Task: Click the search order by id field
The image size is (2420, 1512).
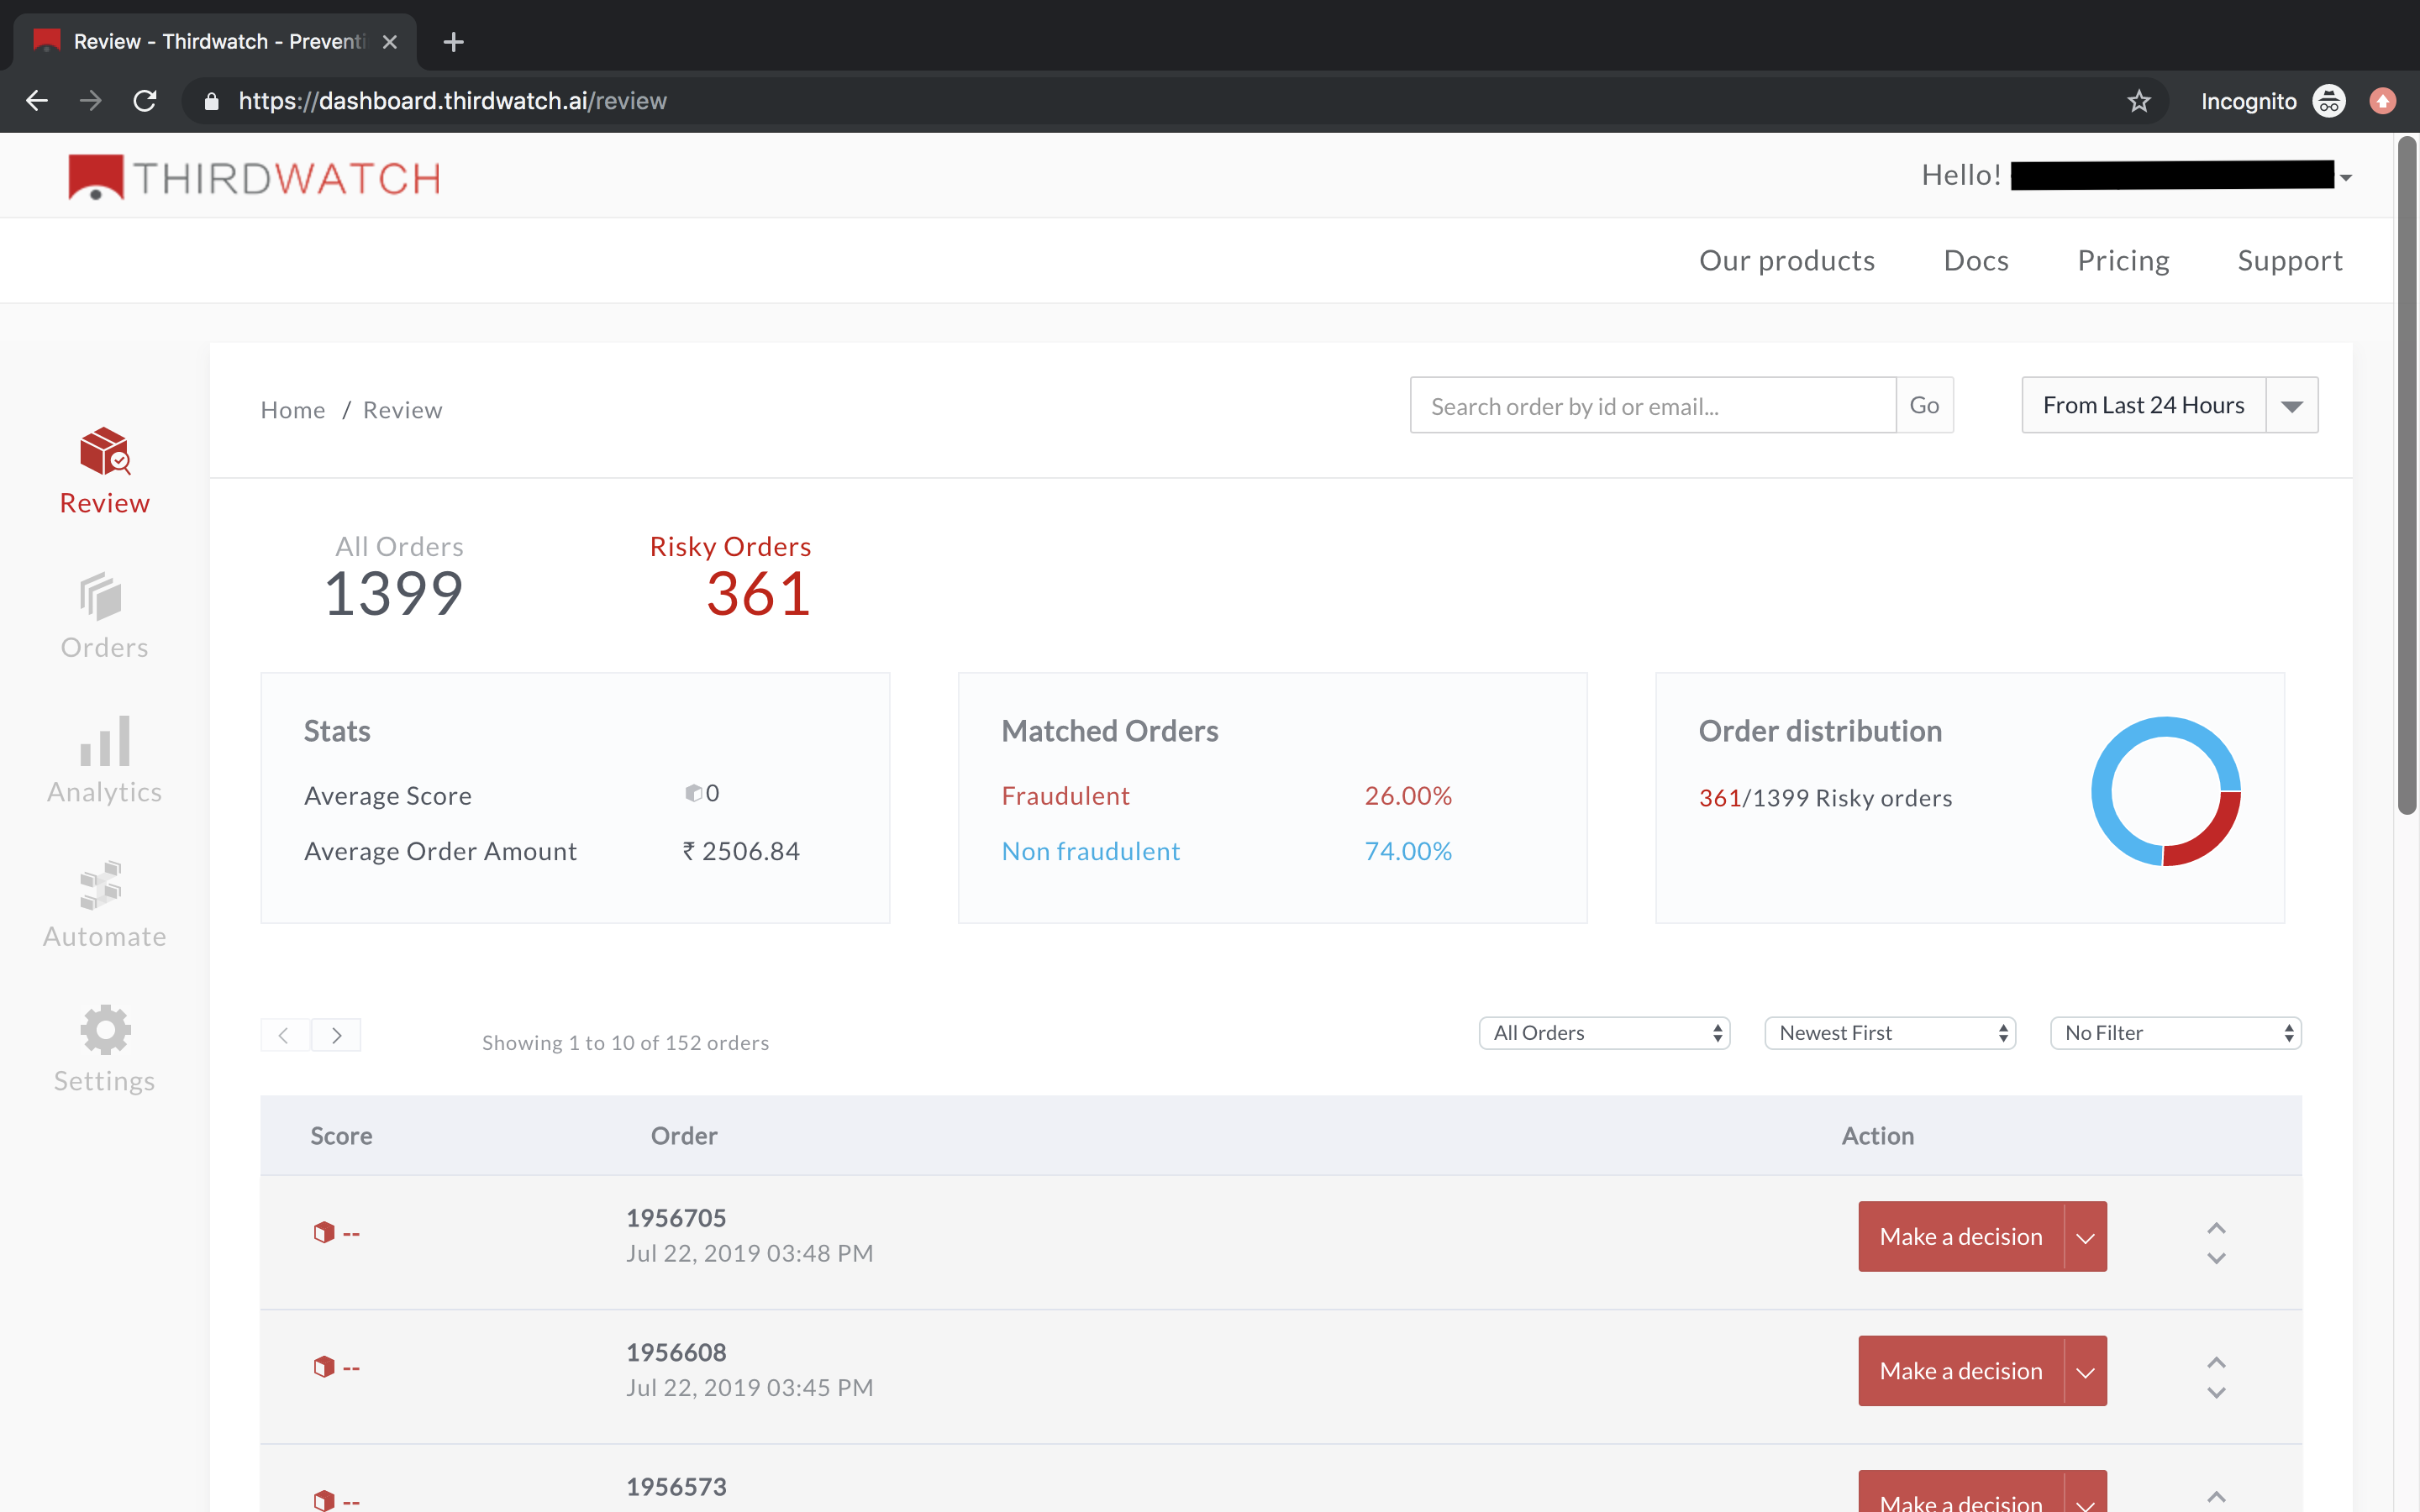Action: pyautogui.click(x=1653, y=405)
